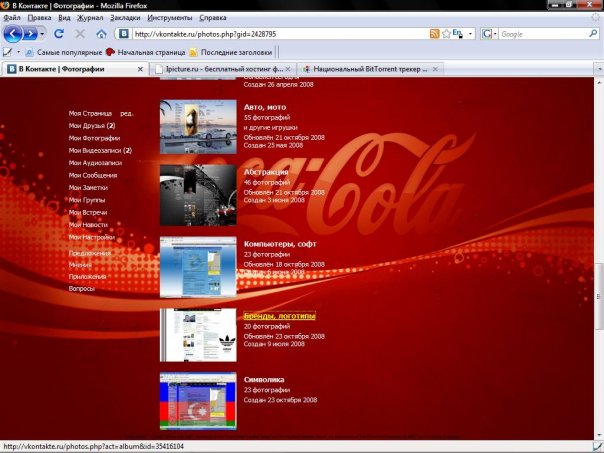Go forward with the Forward arrow button
This screenshot has height=453, width=604.
(x=30, y=34)
